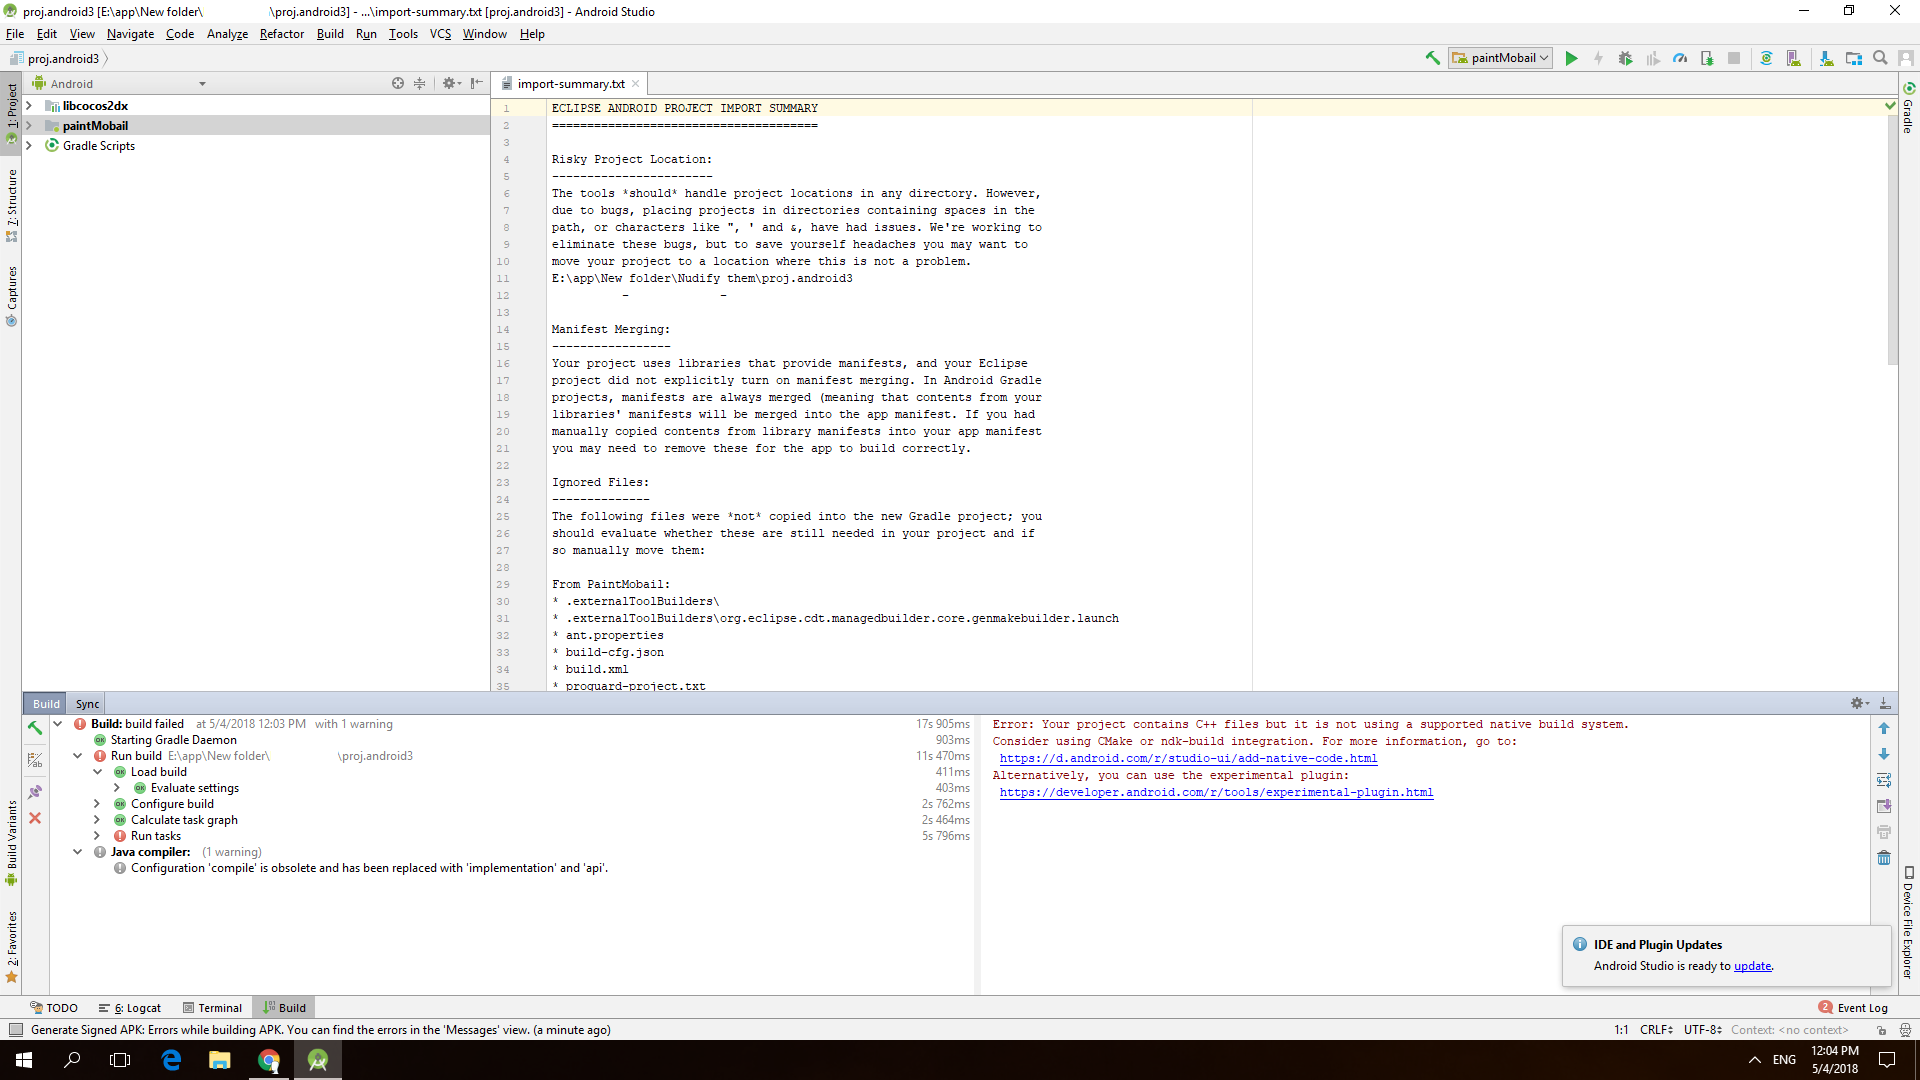1920x1080 pixels.
Task: Hide the Build panel
Action: (x=1885, y=704)
